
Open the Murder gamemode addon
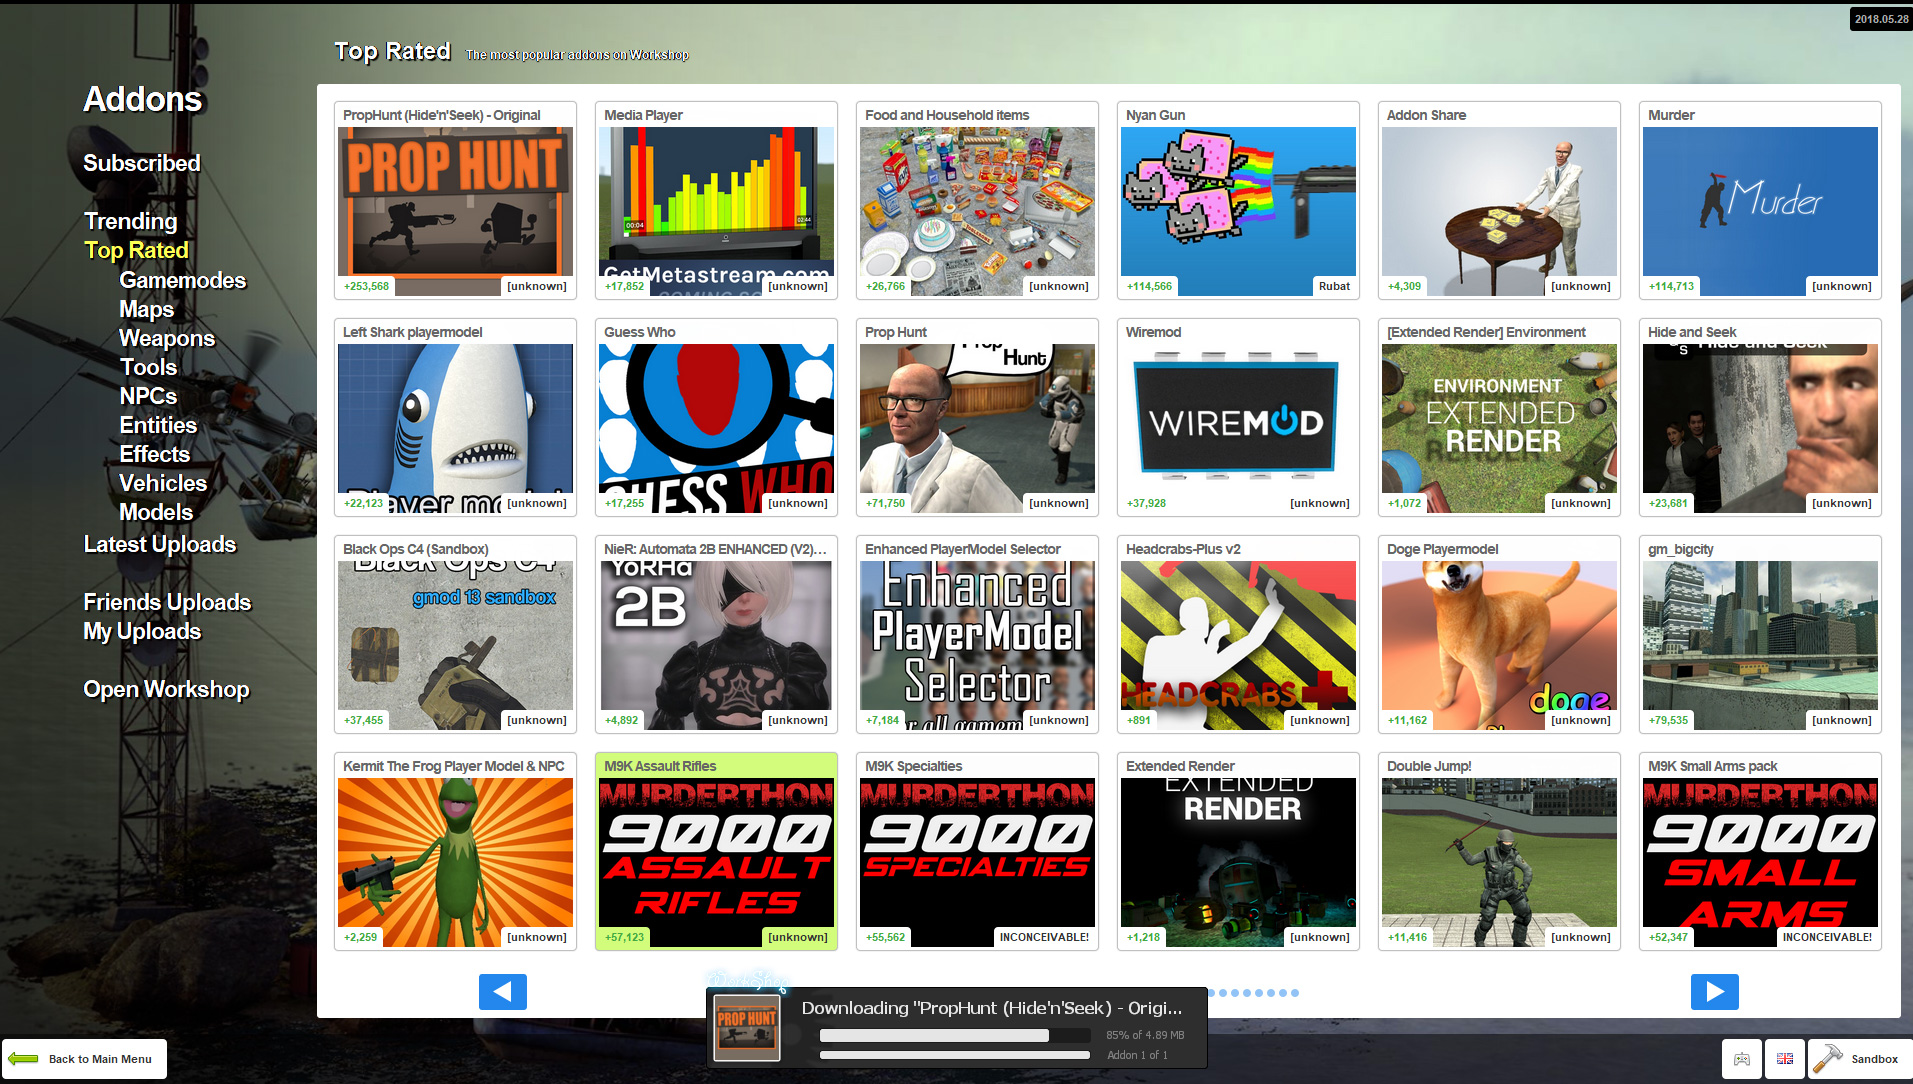click(x=1760, y=200)
